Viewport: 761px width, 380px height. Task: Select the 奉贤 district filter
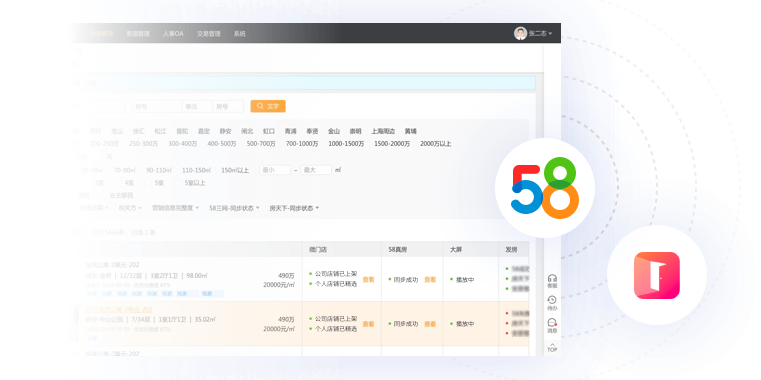(312, 131)
